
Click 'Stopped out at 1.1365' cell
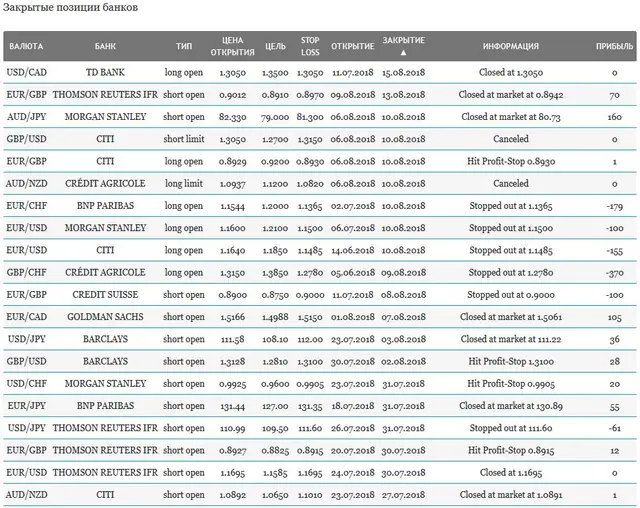(511, 206)
